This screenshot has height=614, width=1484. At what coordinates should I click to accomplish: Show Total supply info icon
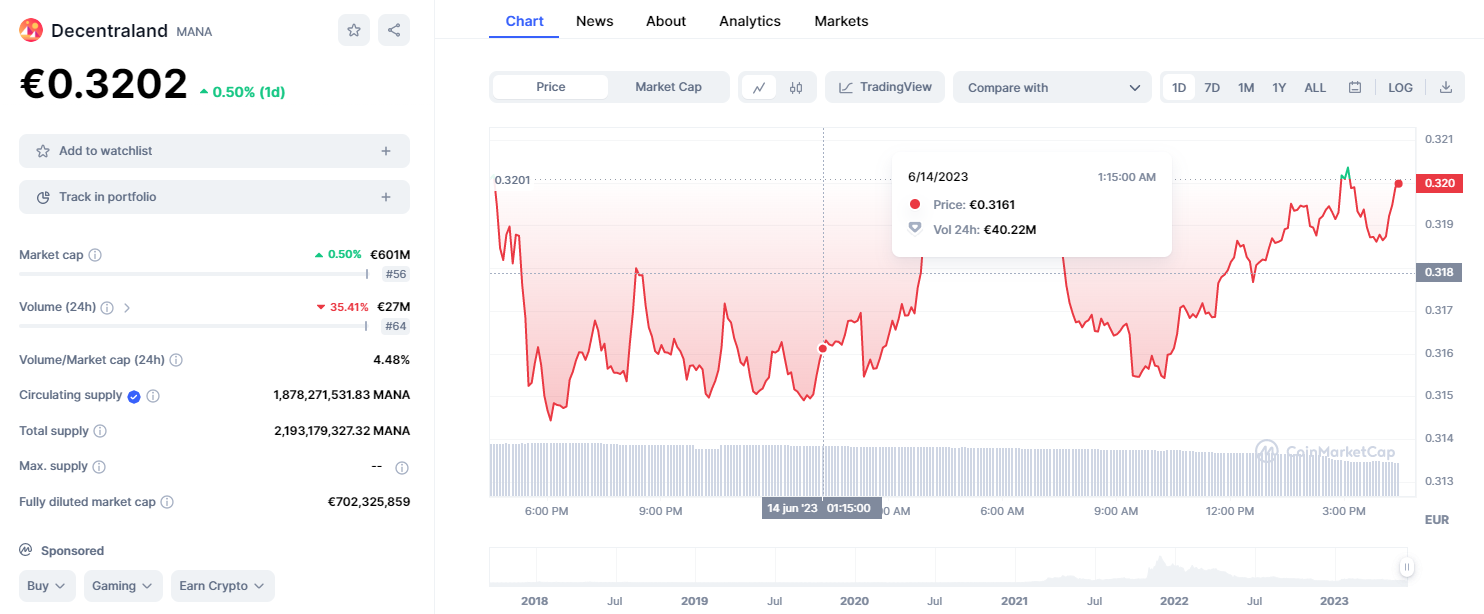(100, 431)
